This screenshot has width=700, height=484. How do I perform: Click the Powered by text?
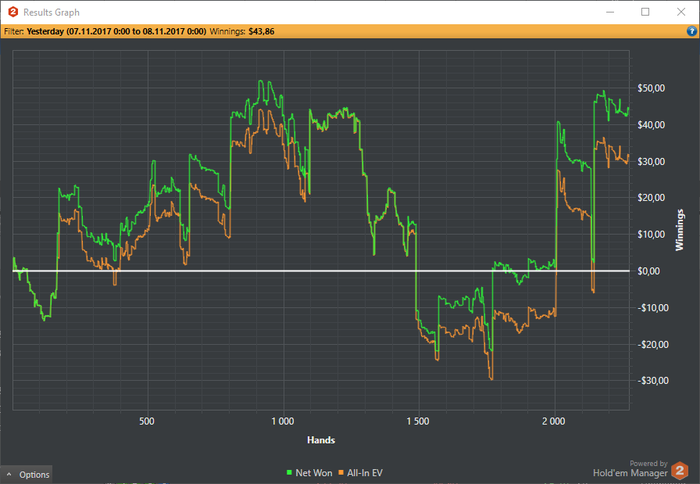pyautogui.click(x=648, y=463)
